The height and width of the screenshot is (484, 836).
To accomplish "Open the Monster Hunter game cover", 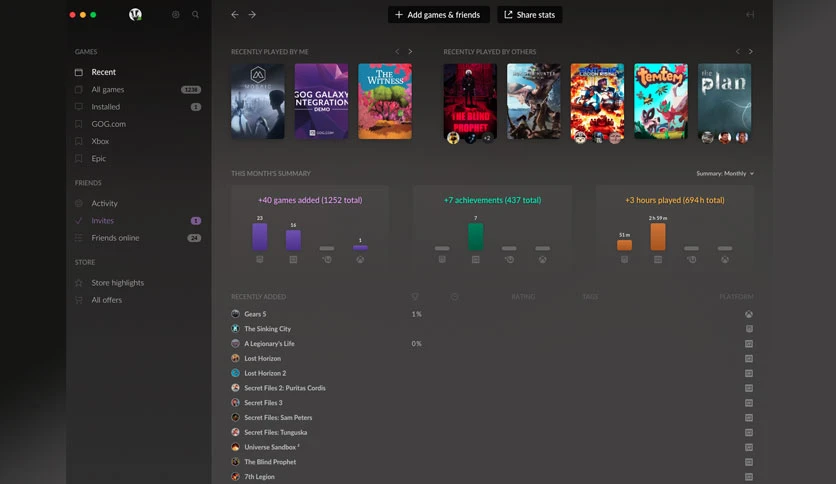I will (534, 101).
